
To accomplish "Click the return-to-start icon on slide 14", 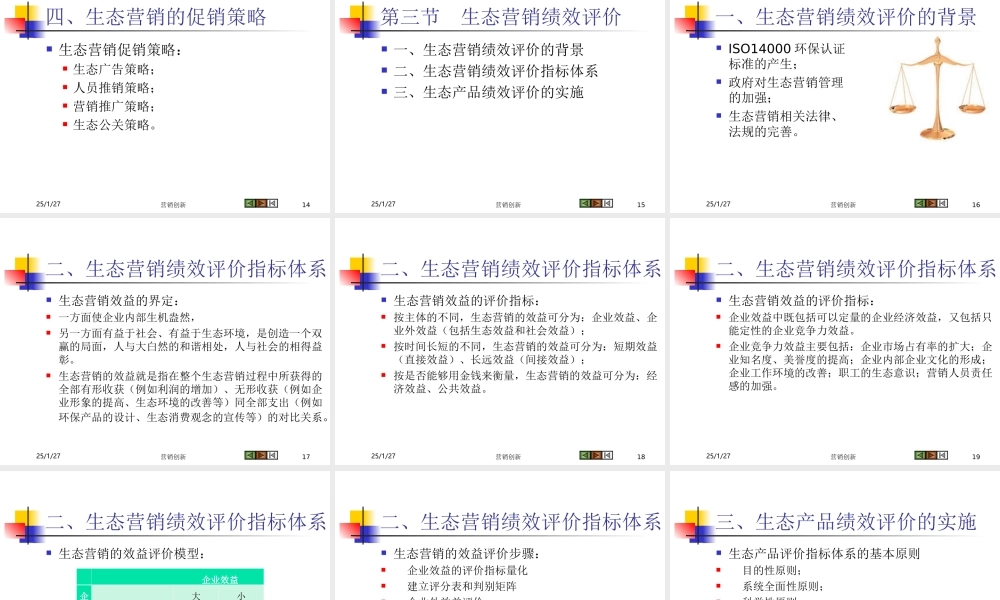I will click(x=272, y=202).
